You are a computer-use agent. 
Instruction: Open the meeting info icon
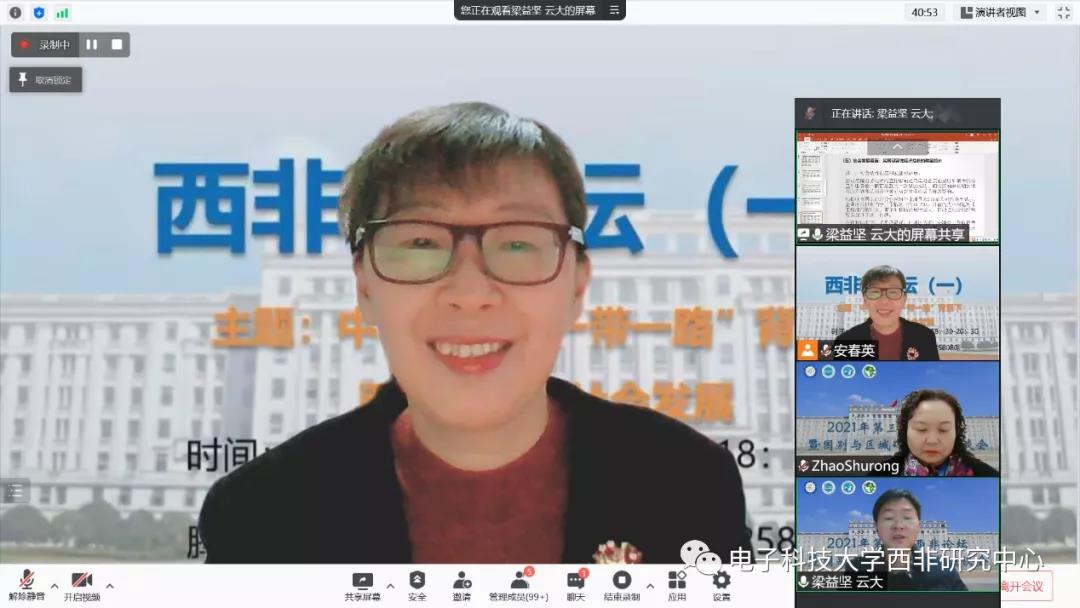coord(15,12)
